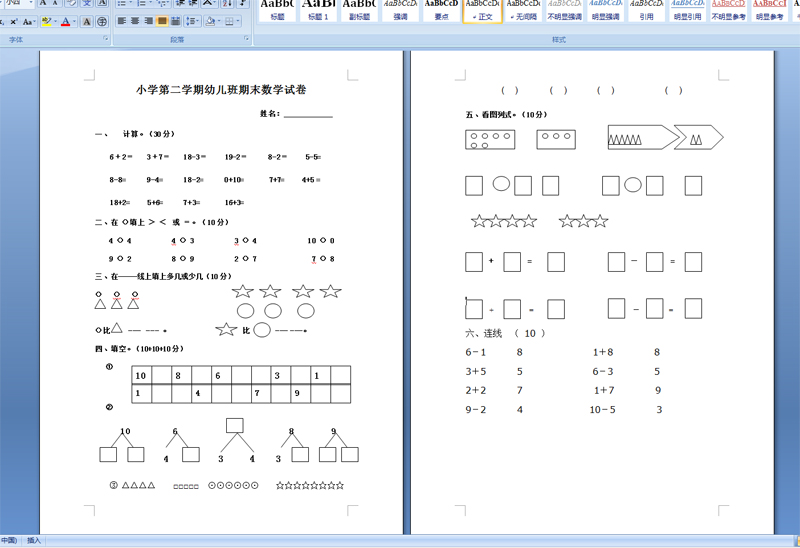Click the expression 3+5
The width and height of the screenshot is (800, 548).
pos(476,371)
